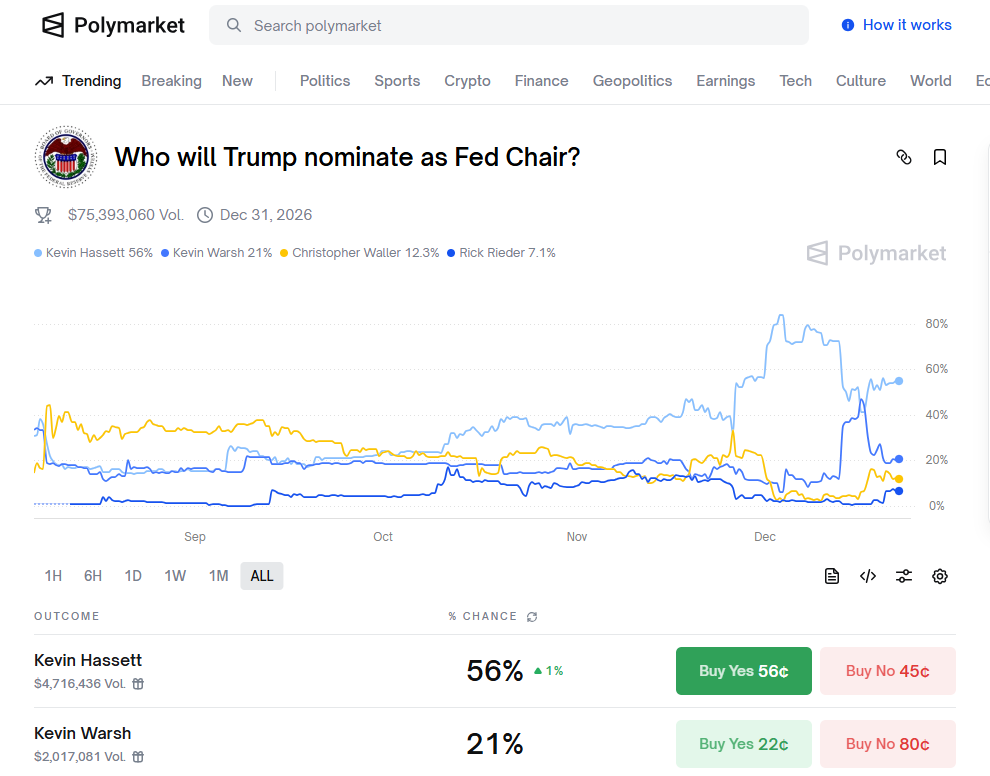The width and height of the screenshot is (990, 776).
Task: Open the Politics category tab
Action: click(x=325, y=81)
